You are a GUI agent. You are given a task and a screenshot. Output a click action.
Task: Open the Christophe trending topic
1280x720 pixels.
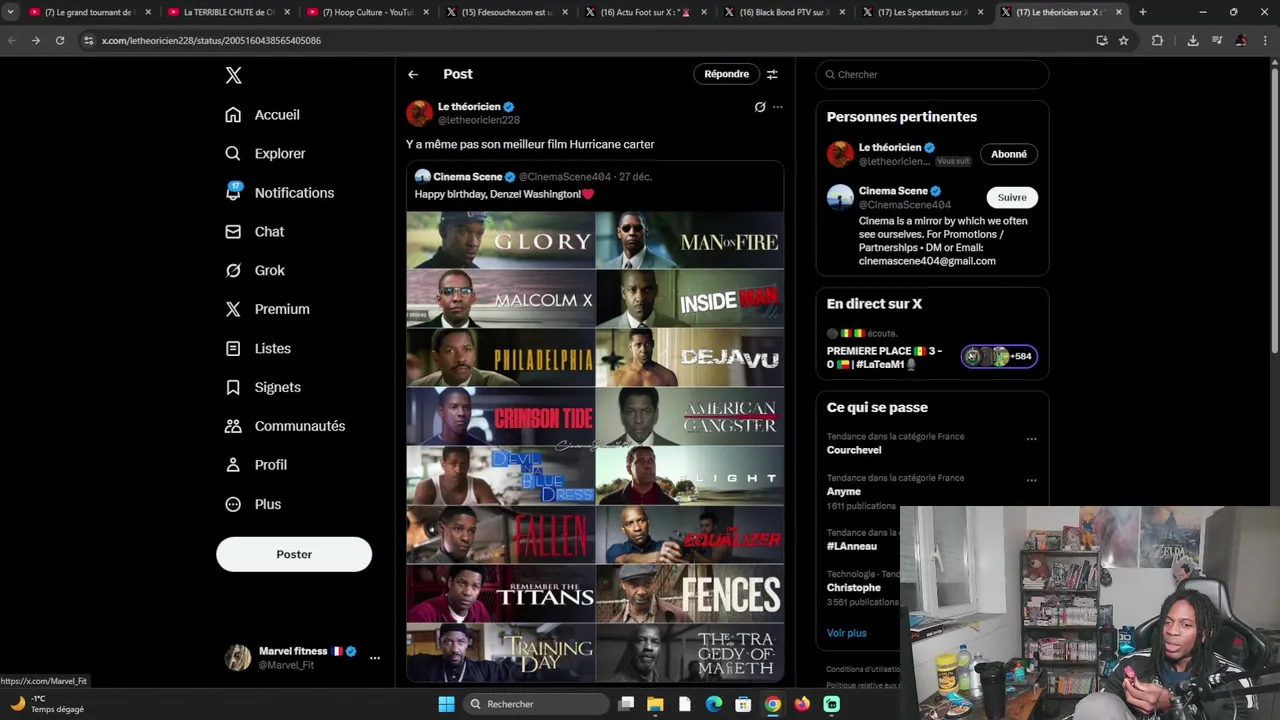854,588
